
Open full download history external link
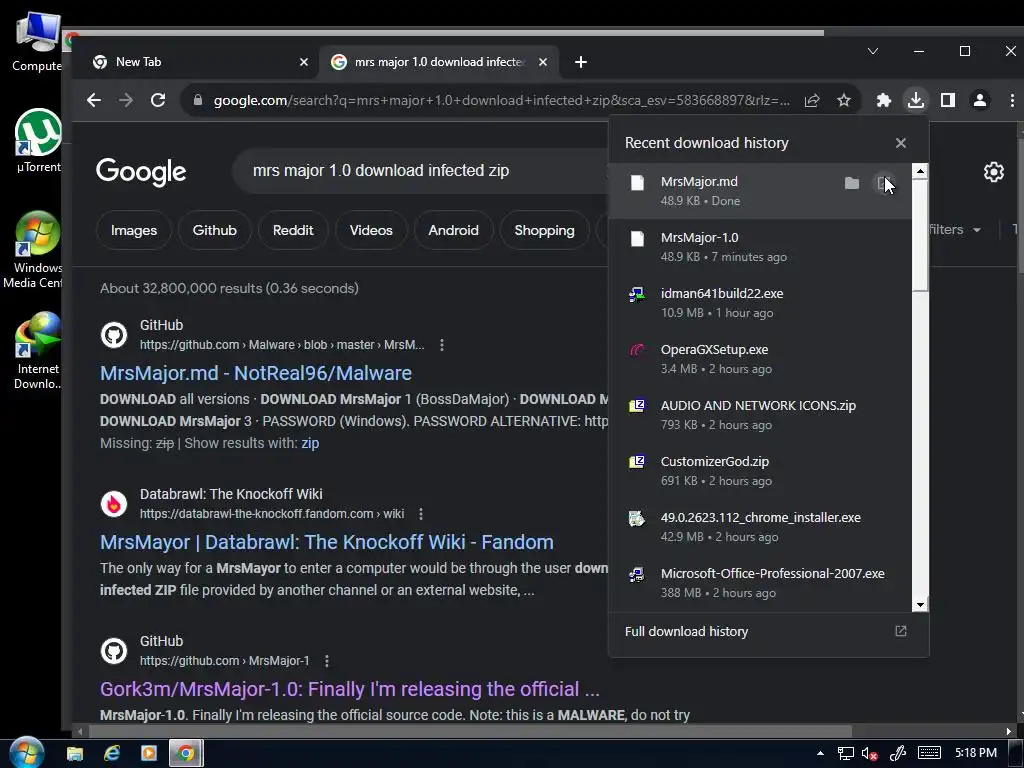coord(901,631)
